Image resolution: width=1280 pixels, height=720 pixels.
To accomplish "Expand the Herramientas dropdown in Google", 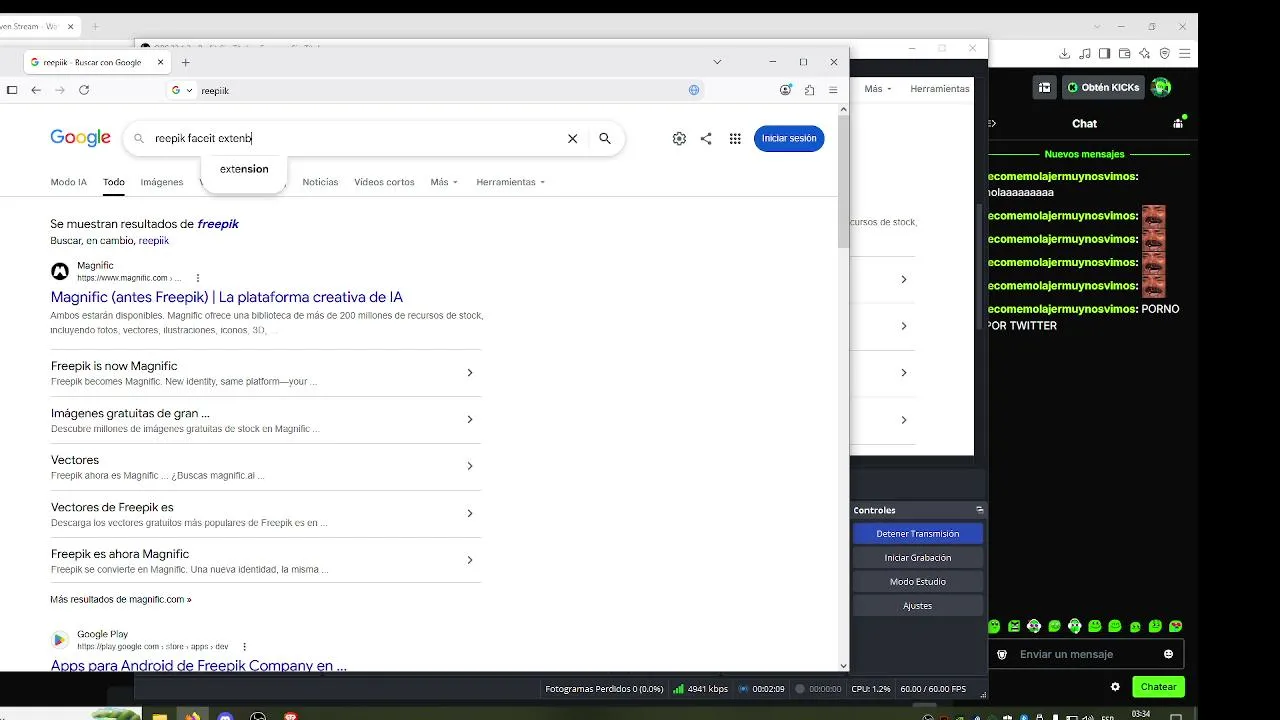I will pos(512,182).
